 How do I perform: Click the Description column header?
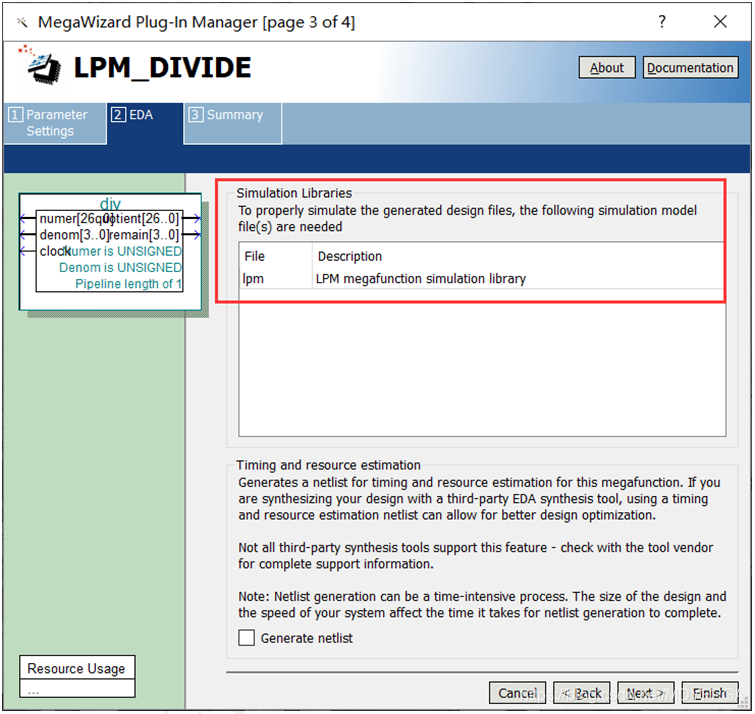pos(519,256)
